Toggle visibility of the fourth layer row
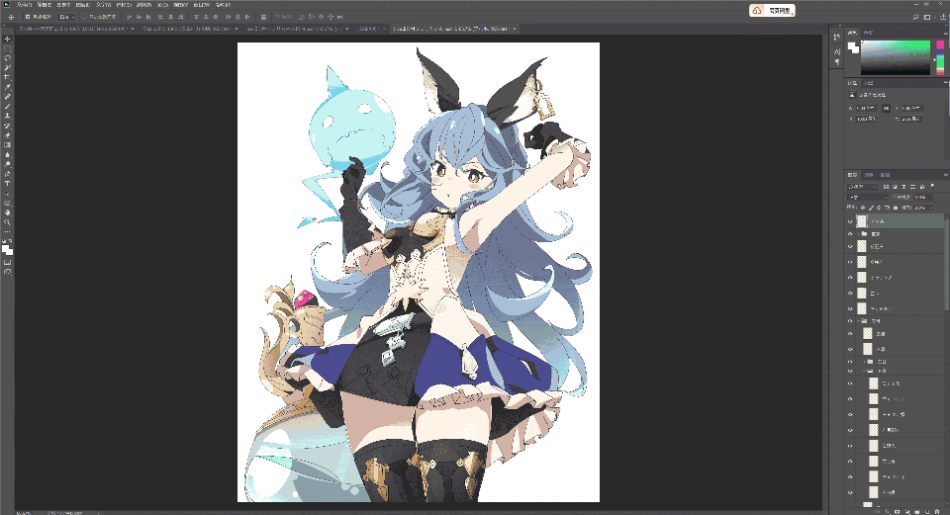 [850, 262]
